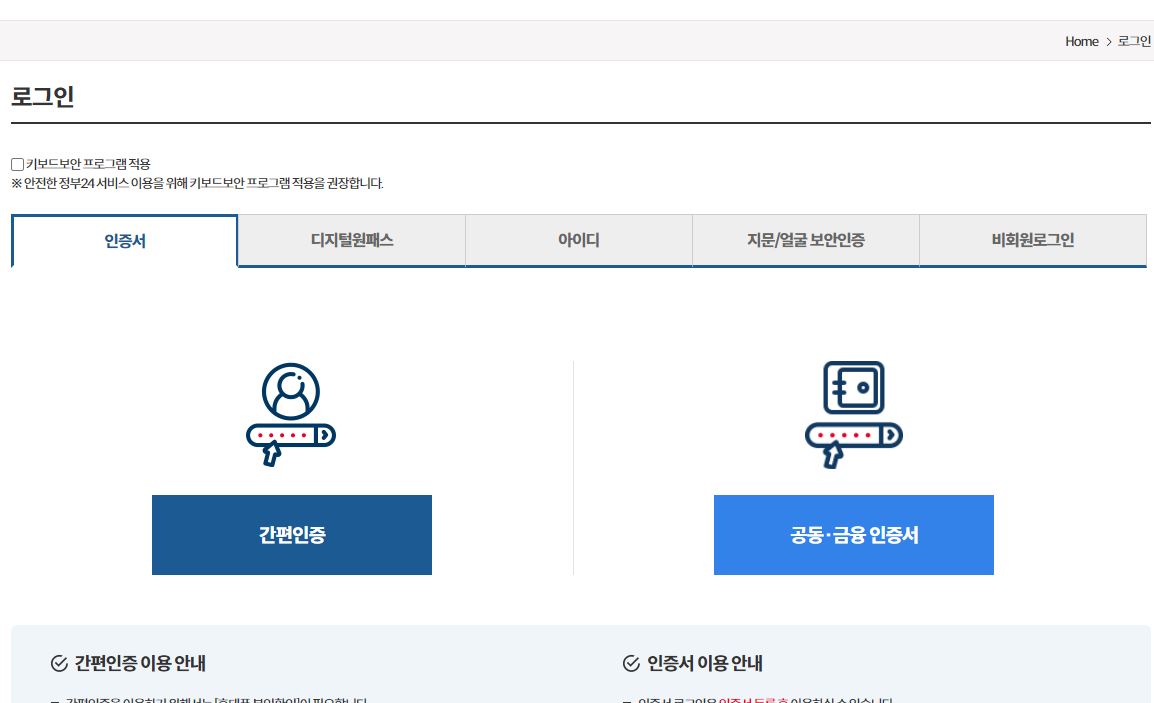Click the 간편인증 button
Viewport: 1154px width, 703px height.
click(292, 534)
